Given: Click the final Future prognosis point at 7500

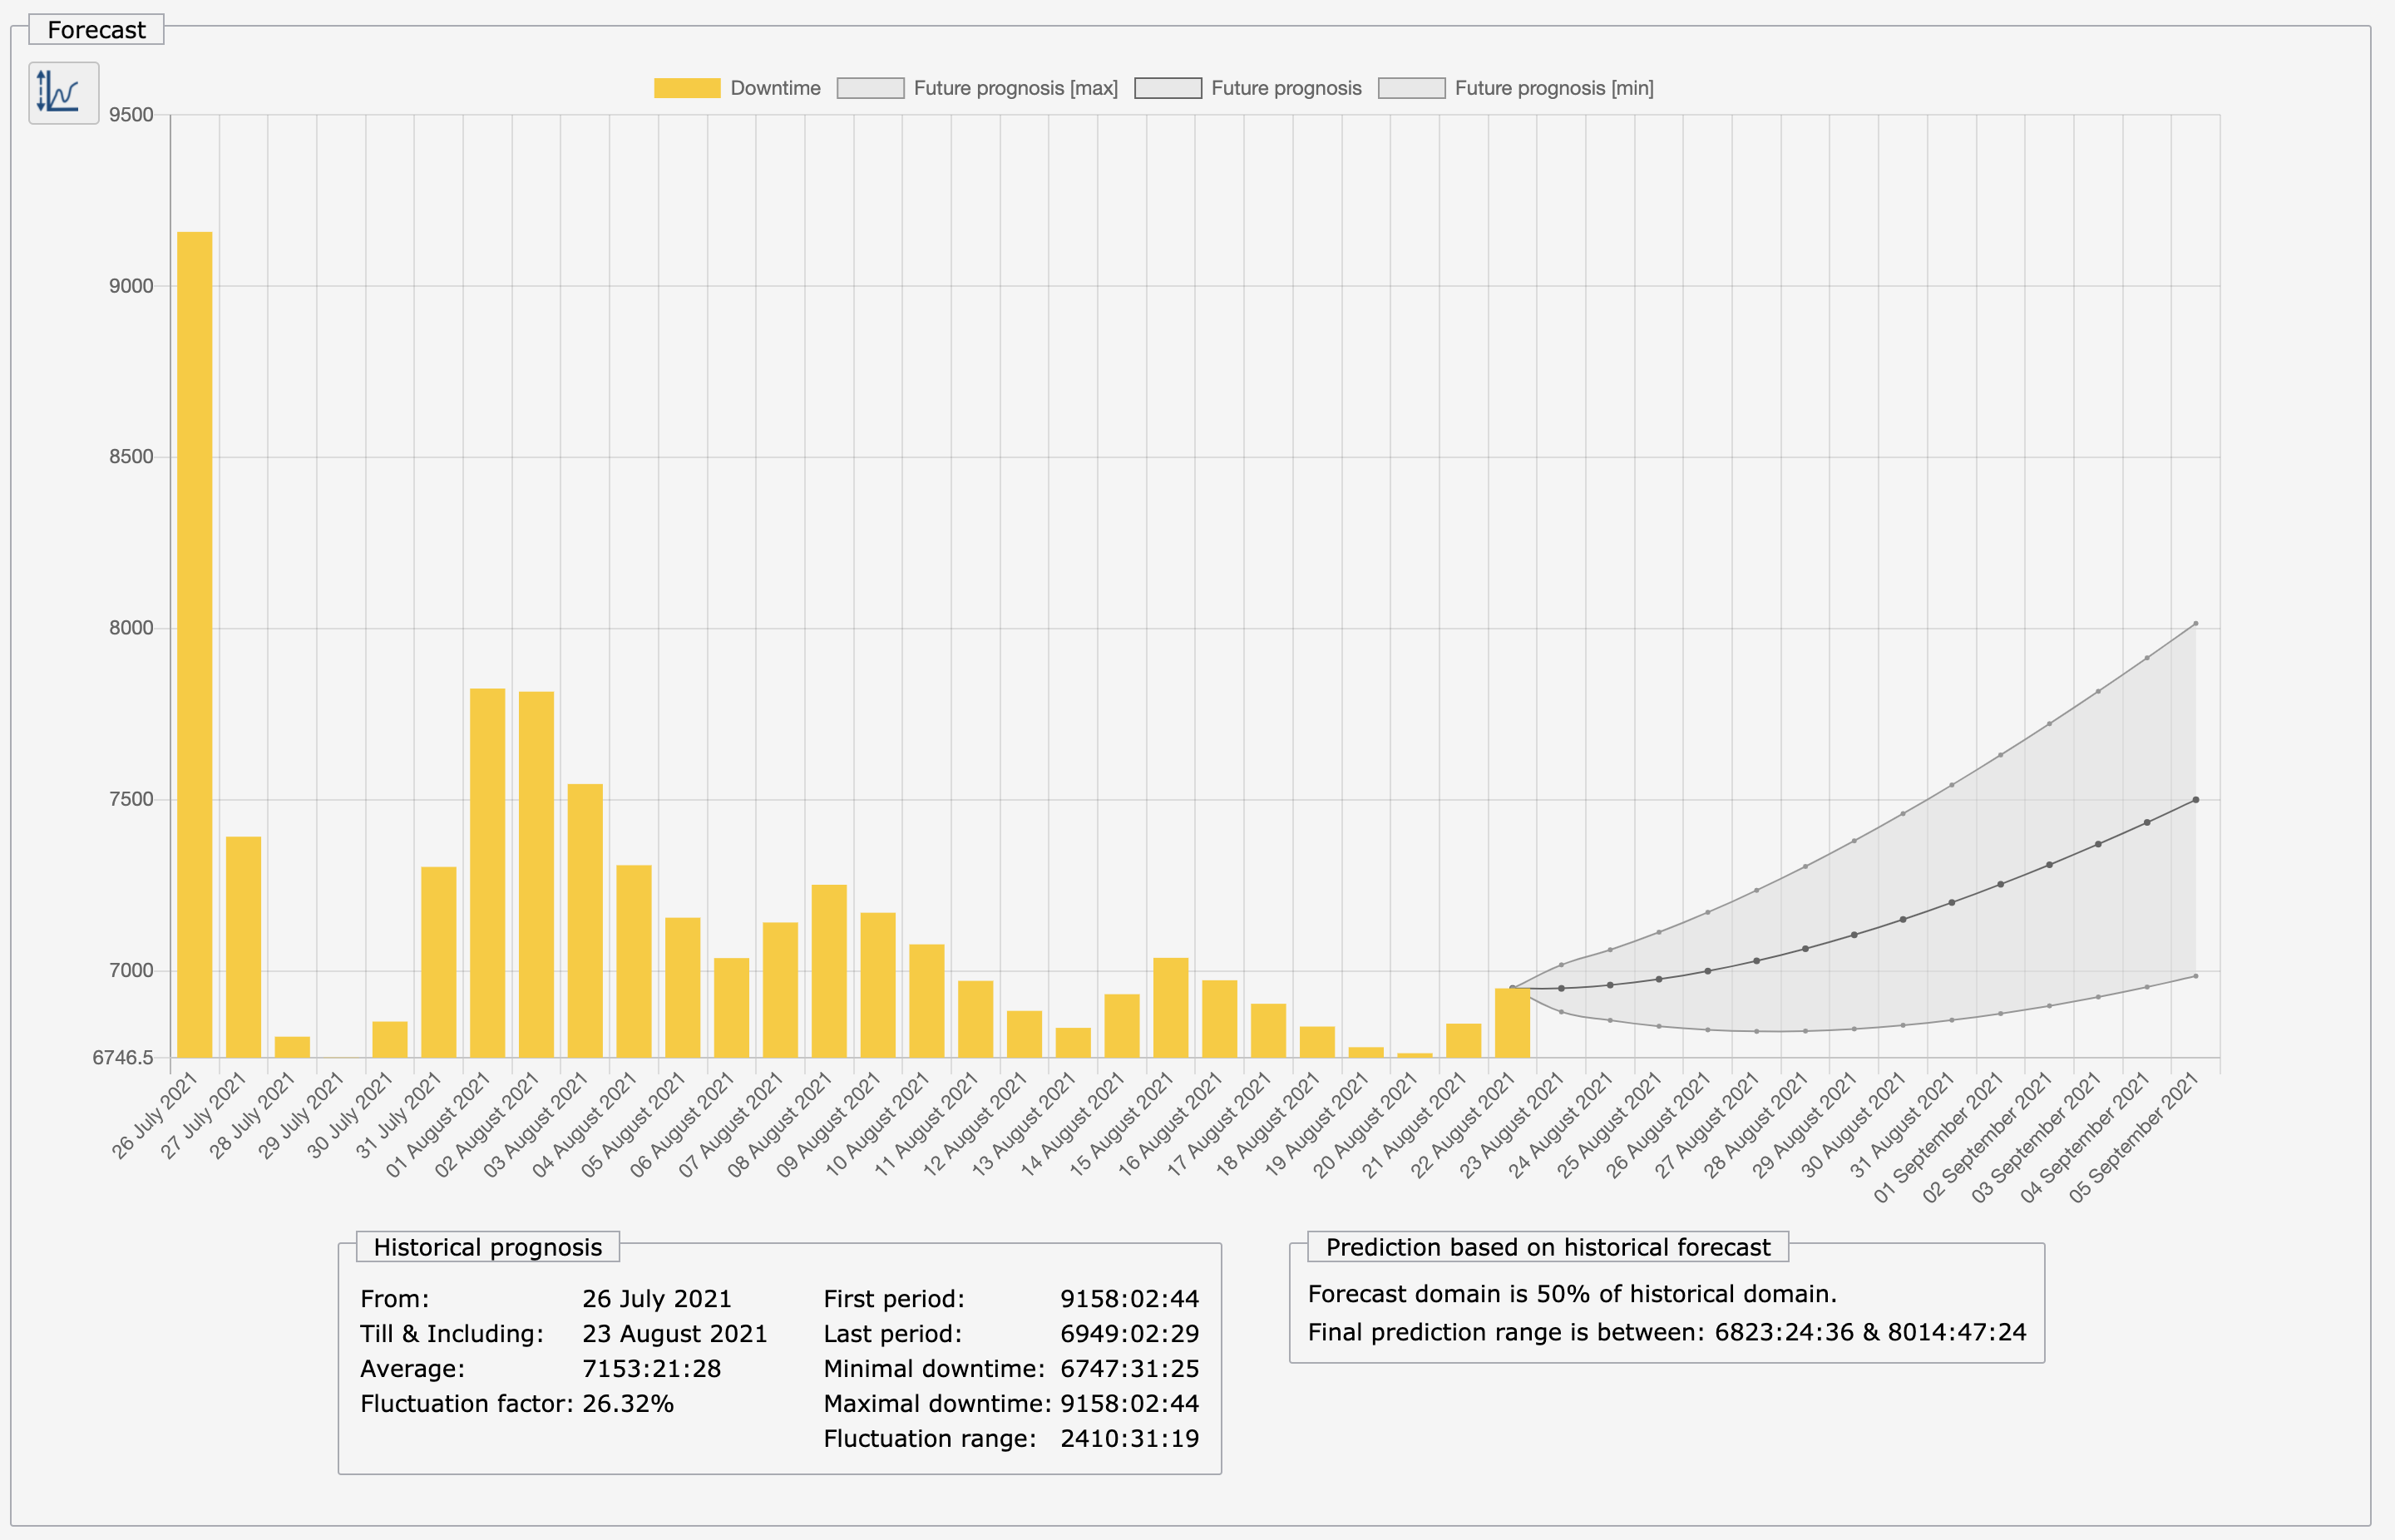Looking at the screenshot, I should 2195,800.
